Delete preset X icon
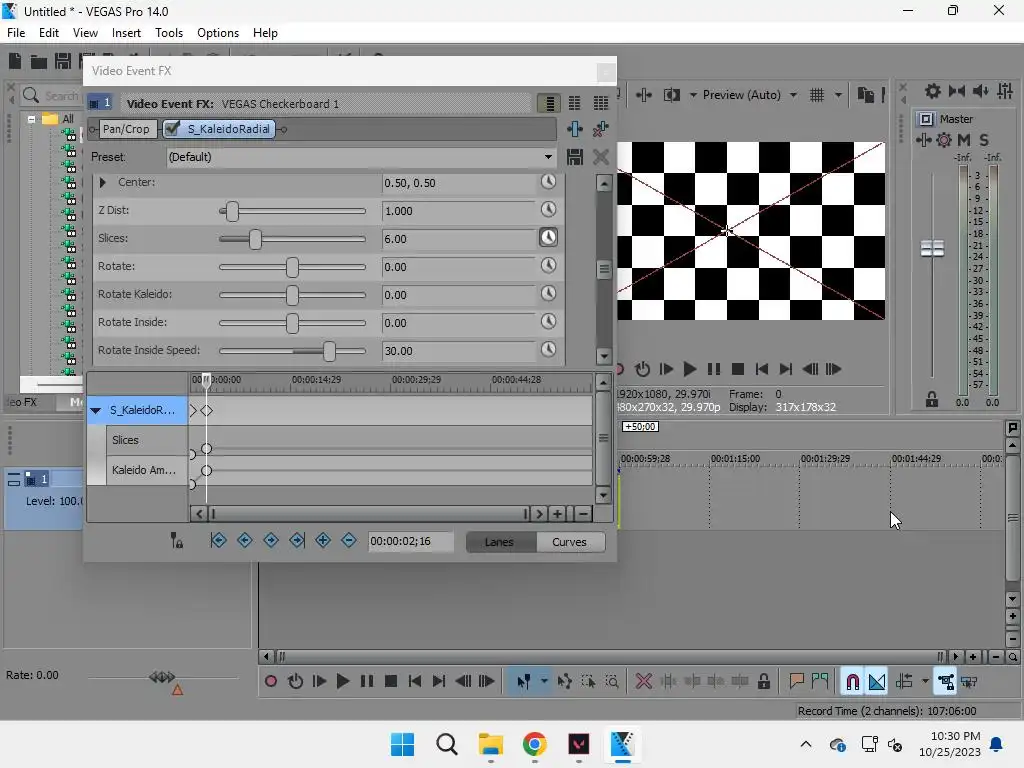The width and height of the screenshot is (1024, 768). click(600, 157)
